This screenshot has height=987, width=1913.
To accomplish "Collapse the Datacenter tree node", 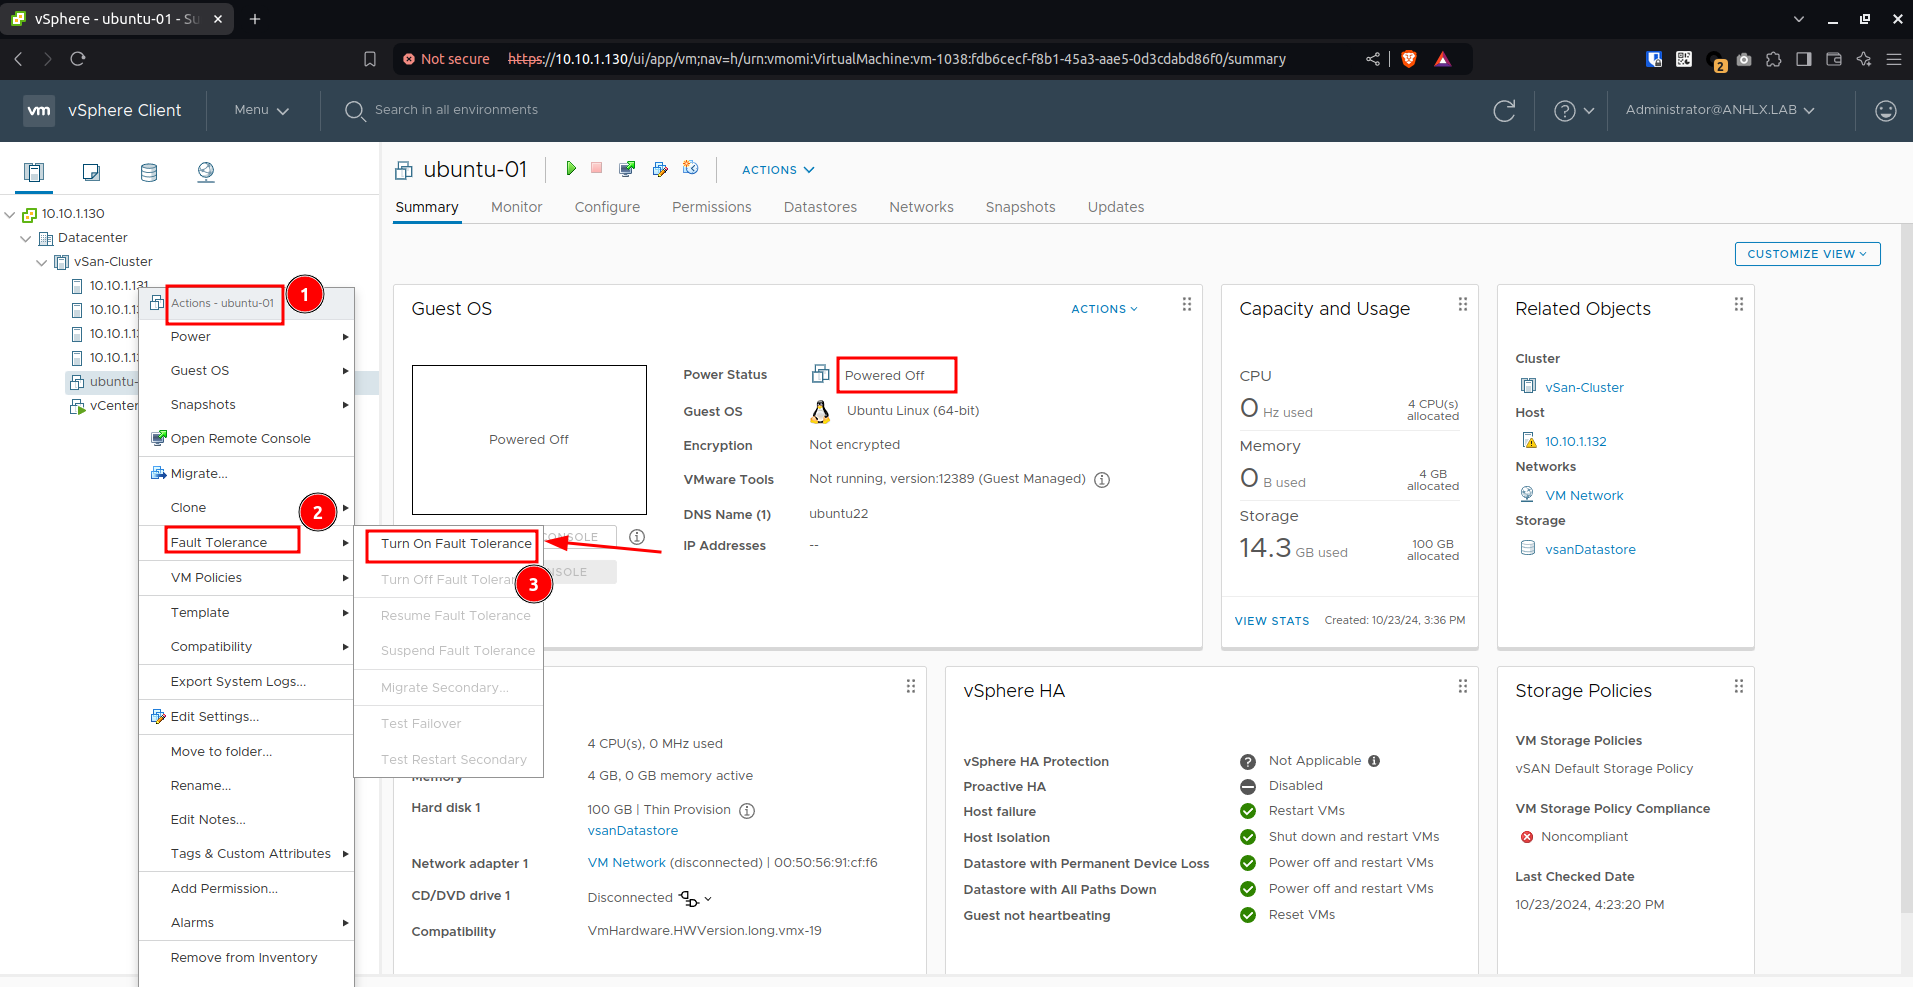I will [x=26, y=239].
